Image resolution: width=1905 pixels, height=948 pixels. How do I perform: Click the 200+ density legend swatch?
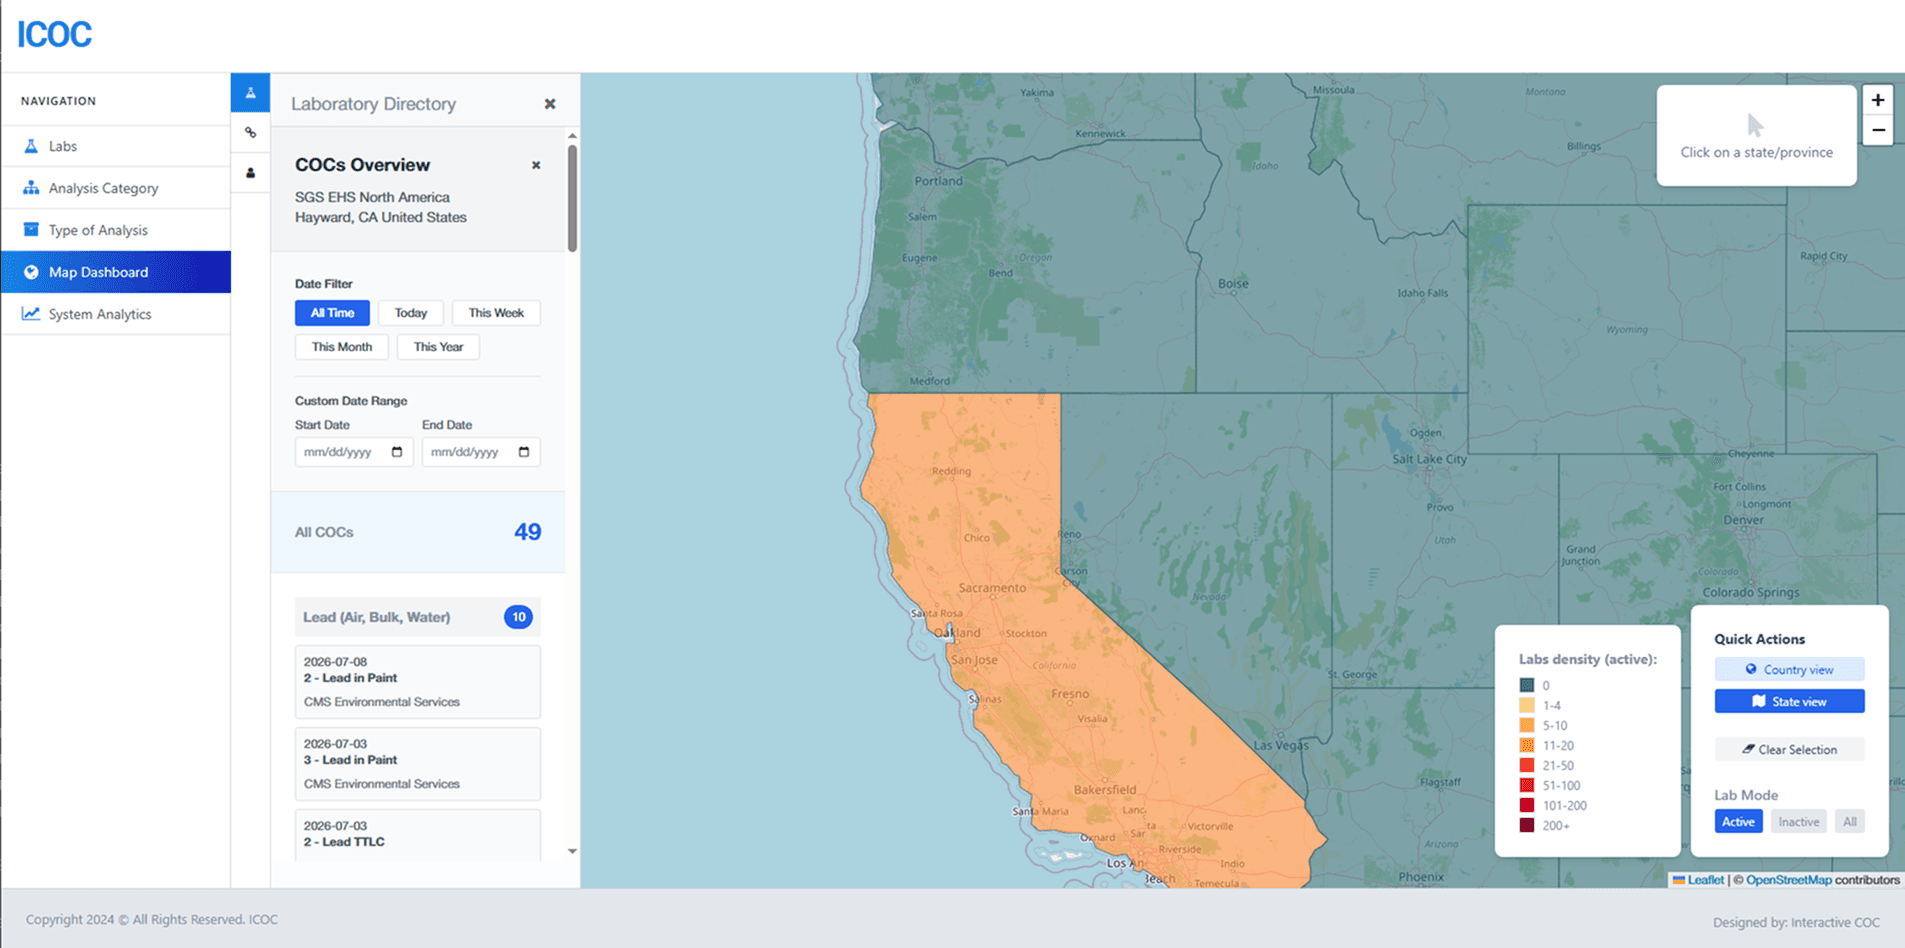(x=1527, y=825)
